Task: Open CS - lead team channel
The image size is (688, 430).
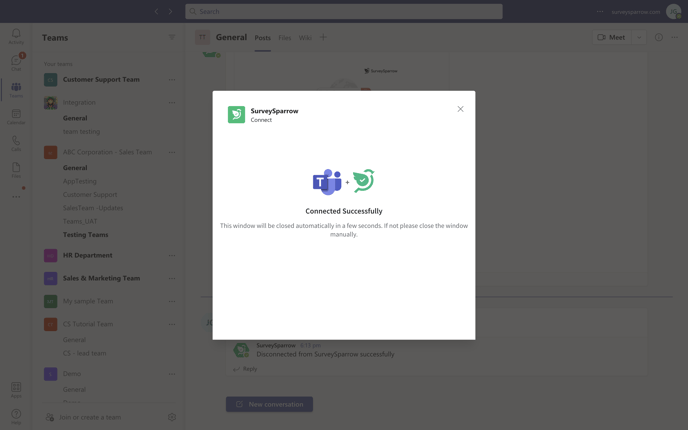Action: pos(84,353)
